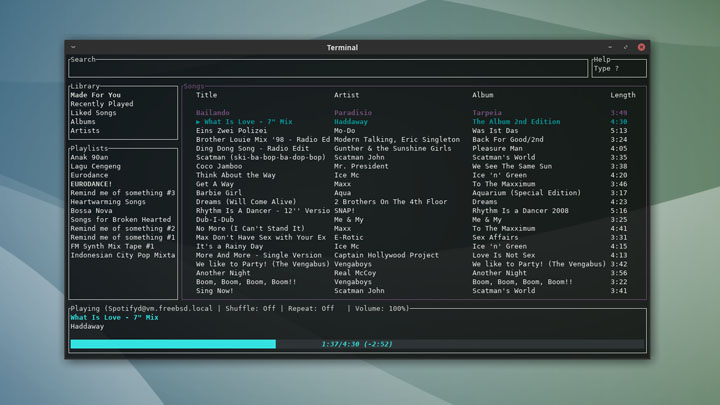Viewport: 720px width, 405px height.
Task: Click album Love Is Not Sex
Action: tap(504, 255)
